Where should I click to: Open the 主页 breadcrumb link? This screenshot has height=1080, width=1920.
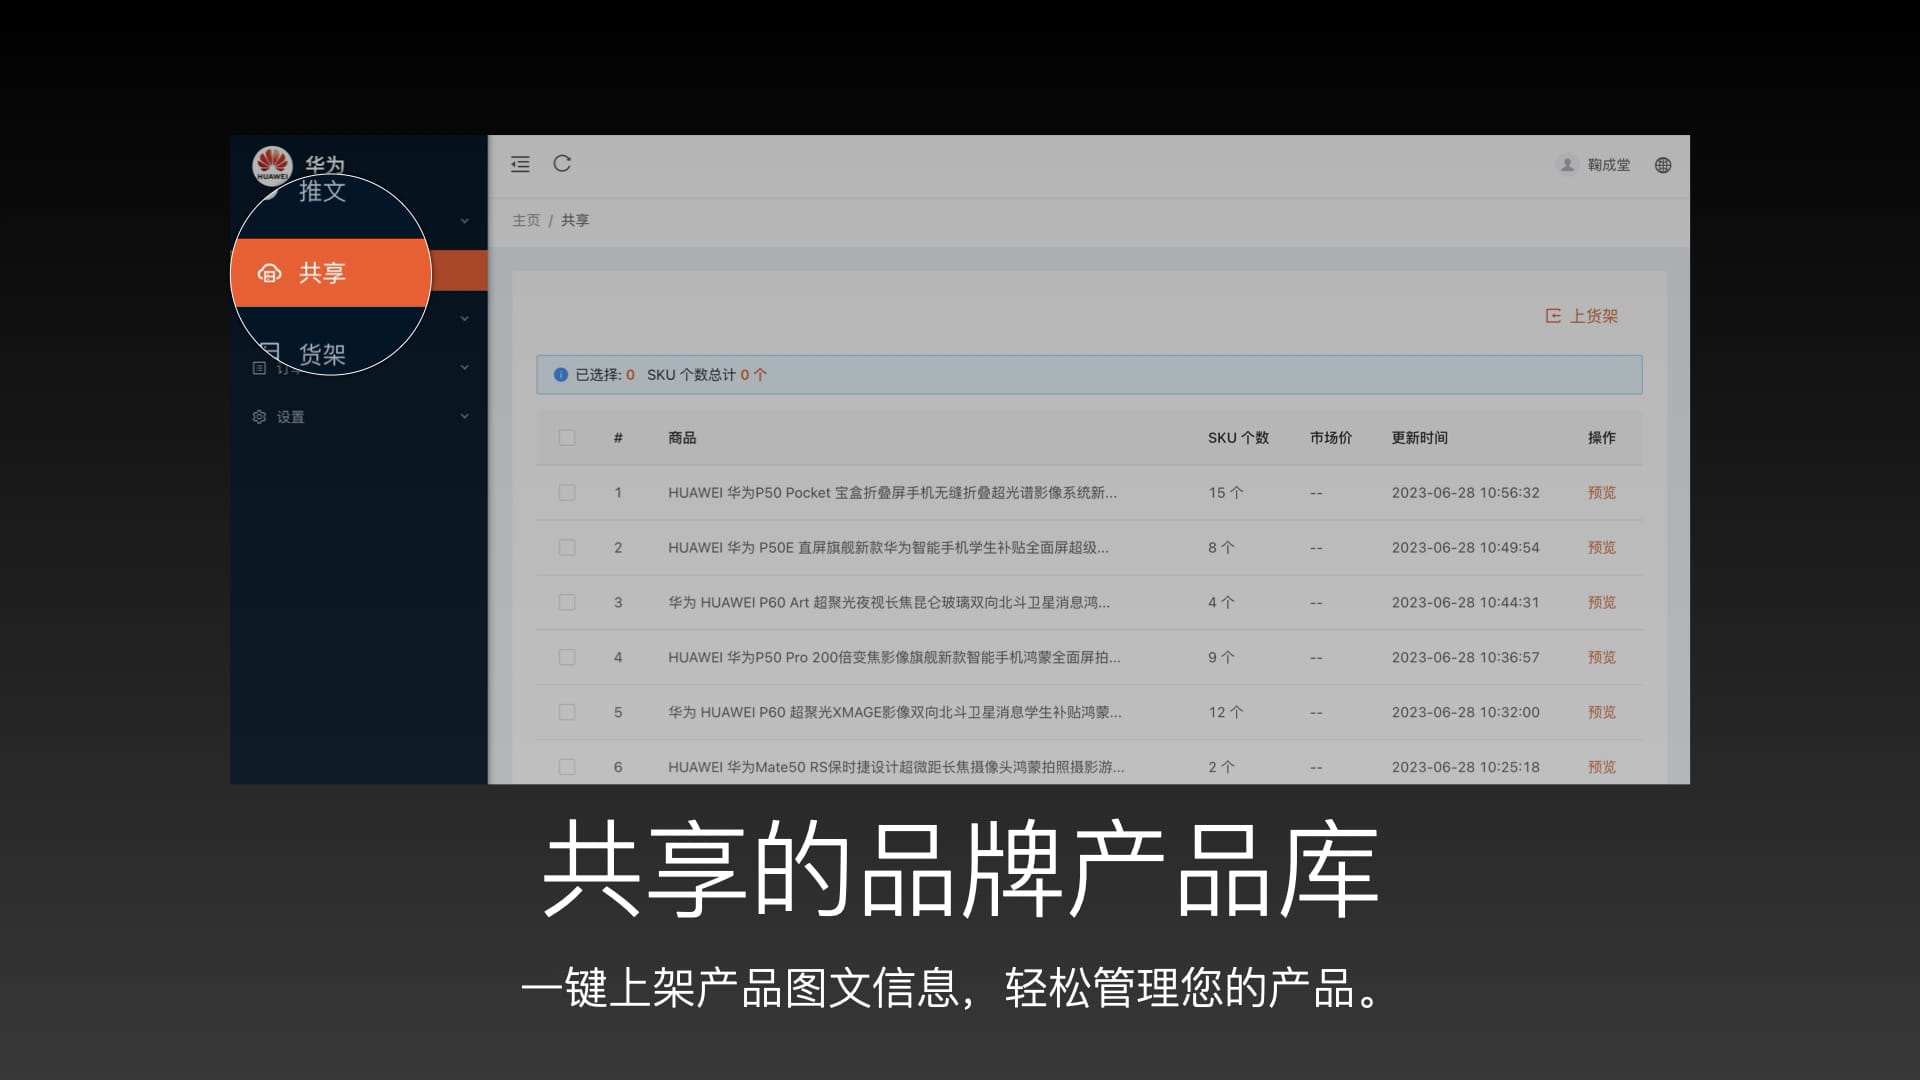click(x=526, y=221)
